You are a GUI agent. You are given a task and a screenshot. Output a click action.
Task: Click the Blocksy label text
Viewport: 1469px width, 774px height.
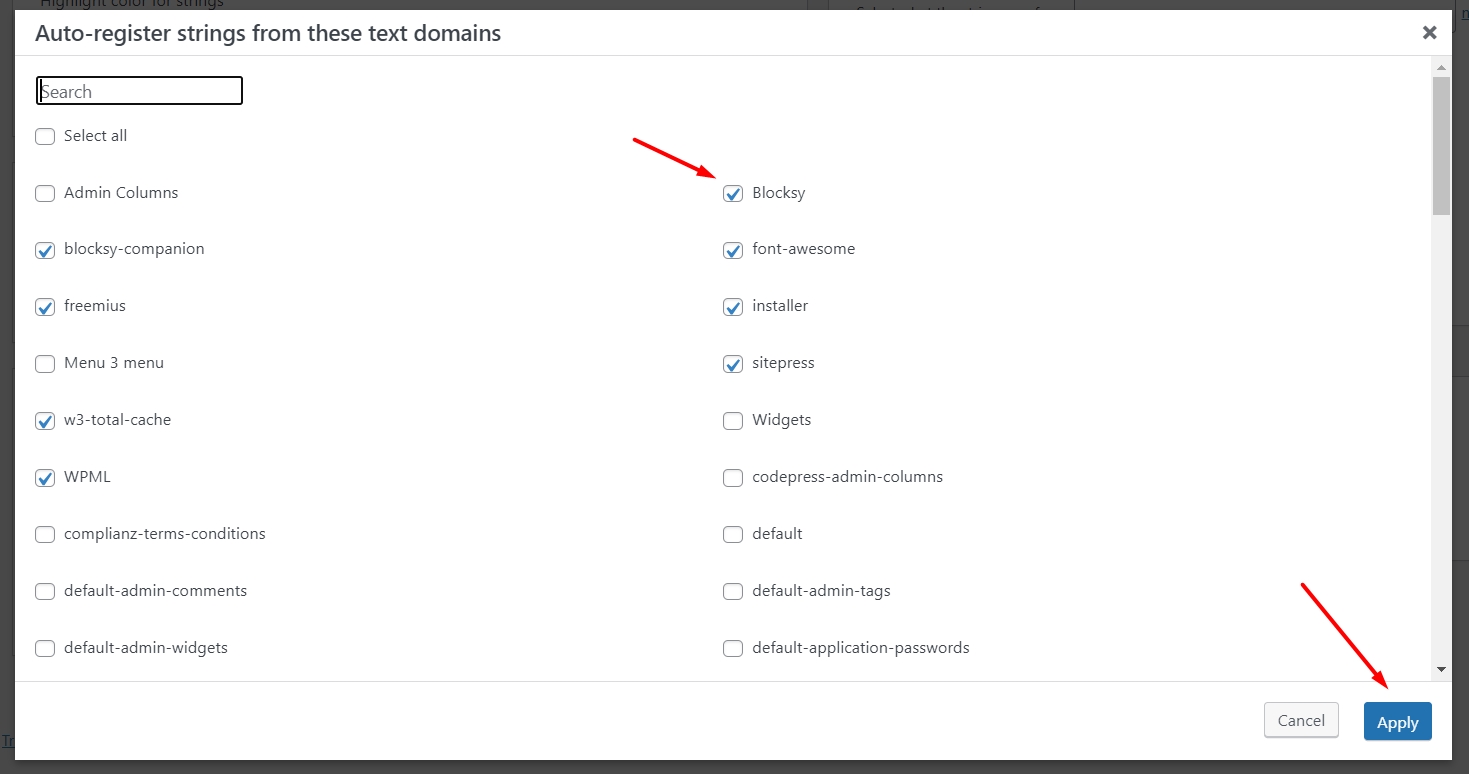point(778,193)
